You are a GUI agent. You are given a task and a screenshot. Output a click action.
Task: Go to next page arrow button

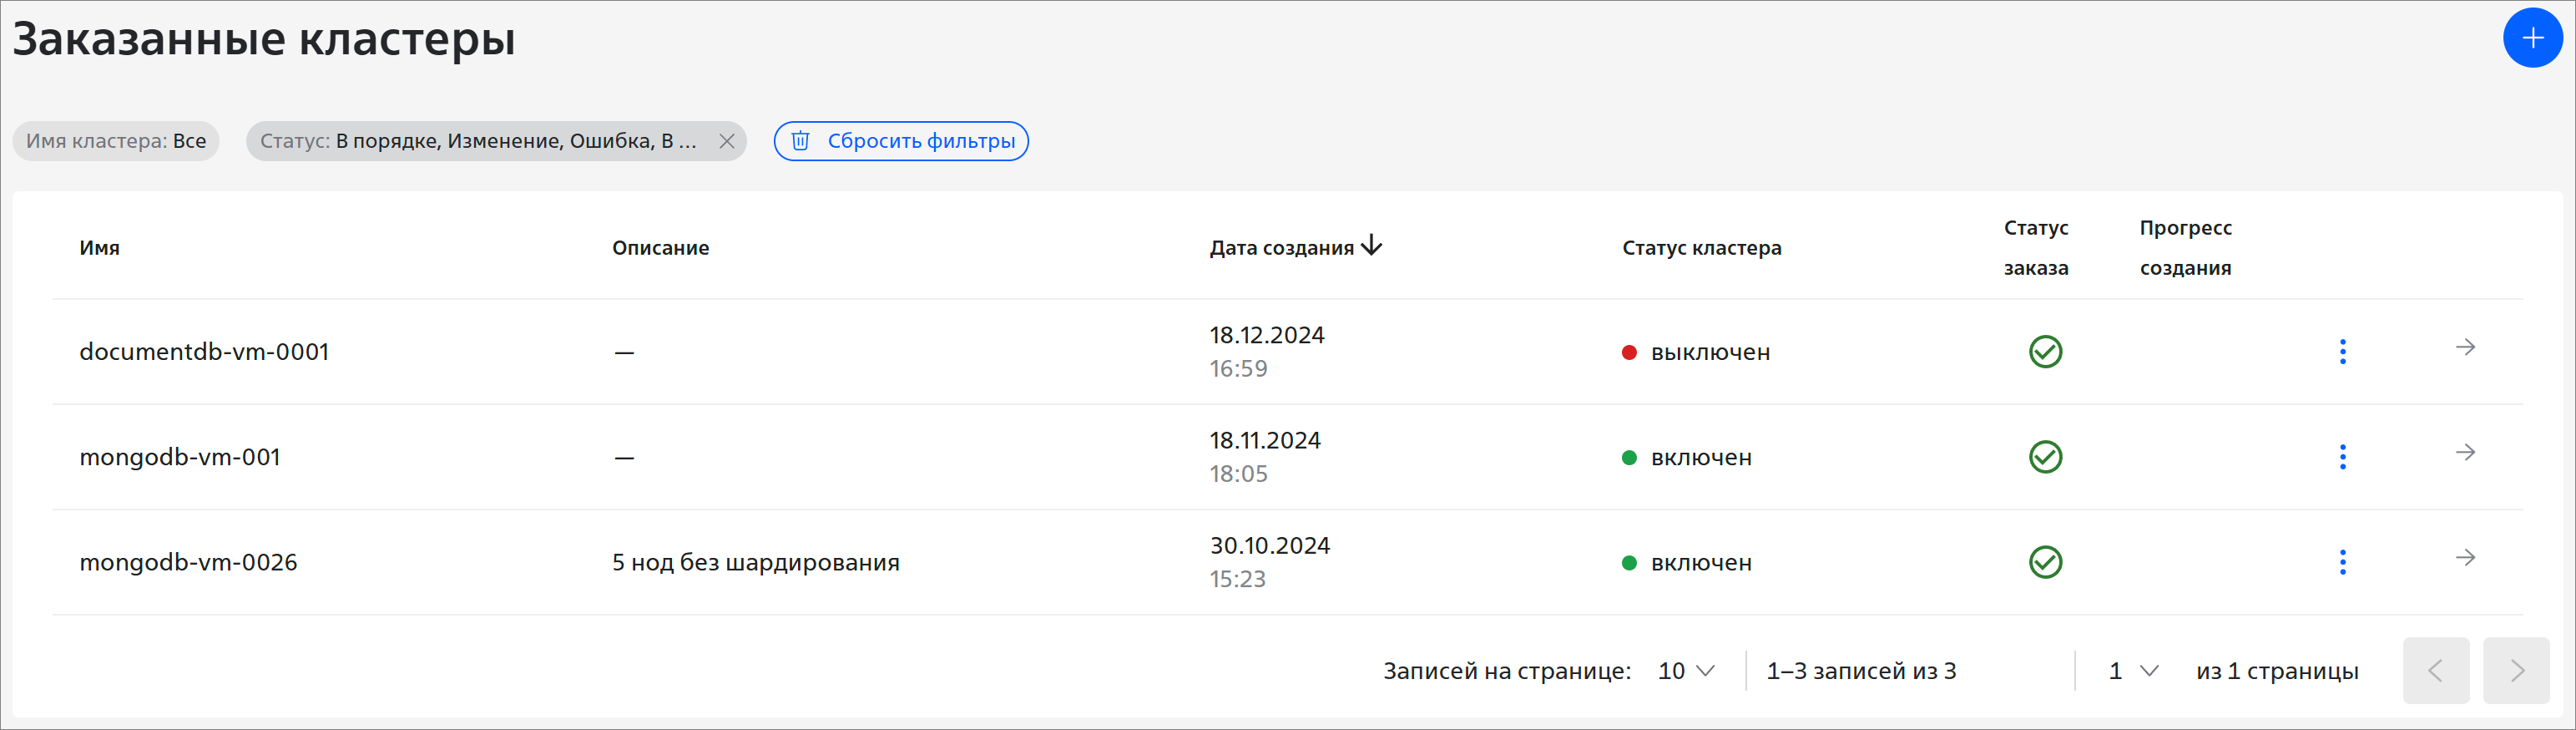tap(2516, 671)
